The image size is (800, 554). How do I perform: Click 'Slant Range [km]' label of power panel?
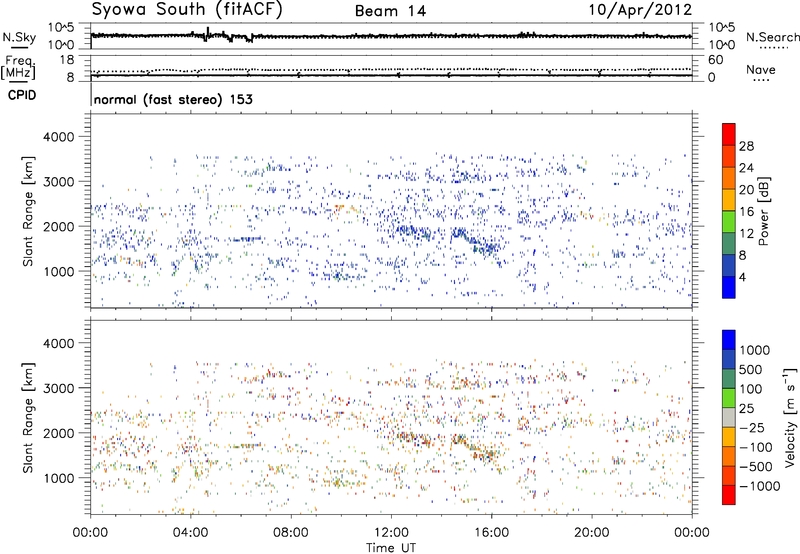pos(28,211)
